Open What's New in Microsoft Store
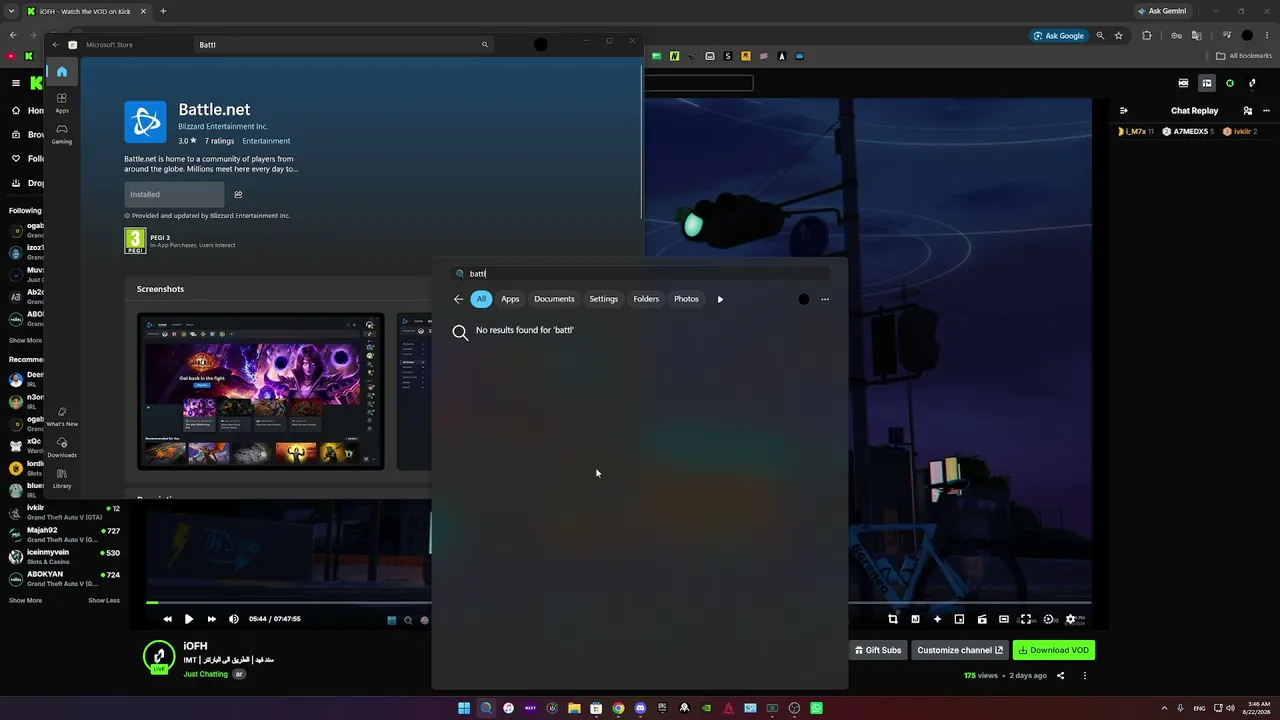Image resolution: width=1280 pixels, height=720 pixels. pyautogui.click(x=62, y=416)
